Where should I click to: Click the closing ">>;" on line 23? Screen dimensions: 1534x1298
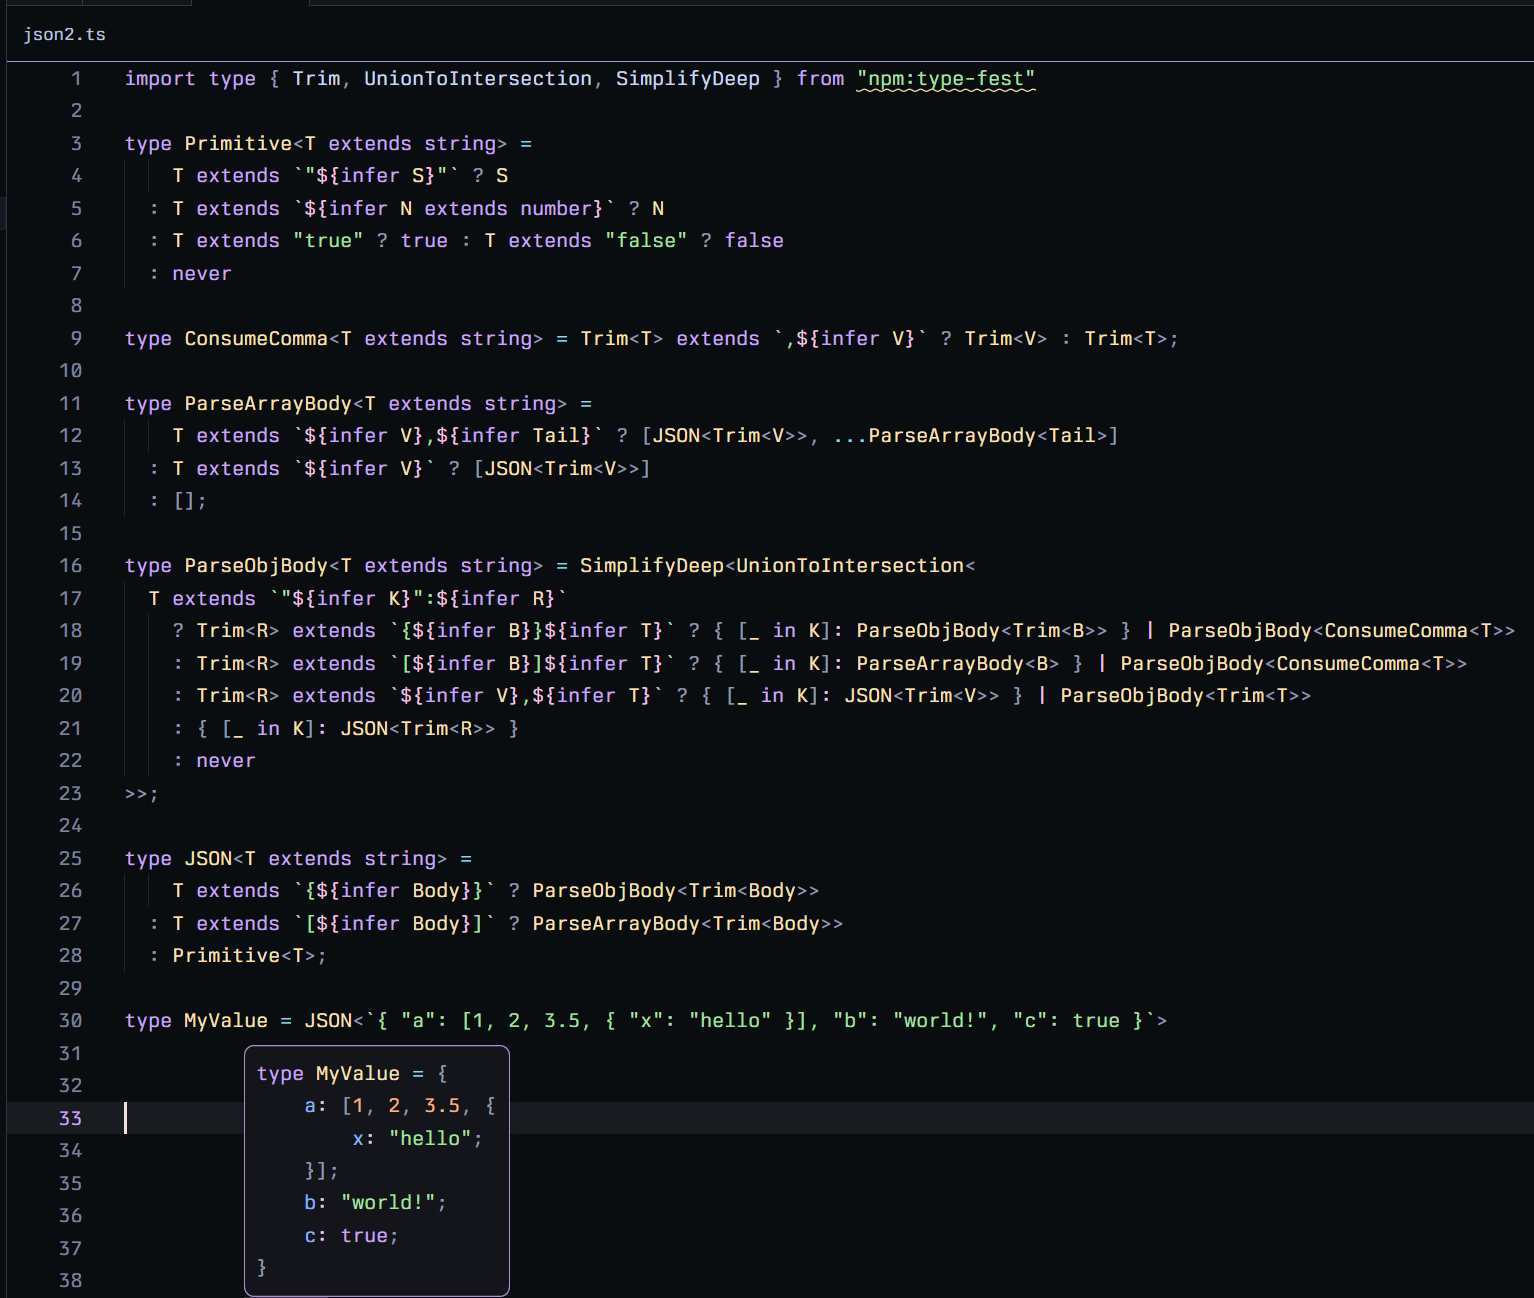pyautogui.click(x=141, y=794)
